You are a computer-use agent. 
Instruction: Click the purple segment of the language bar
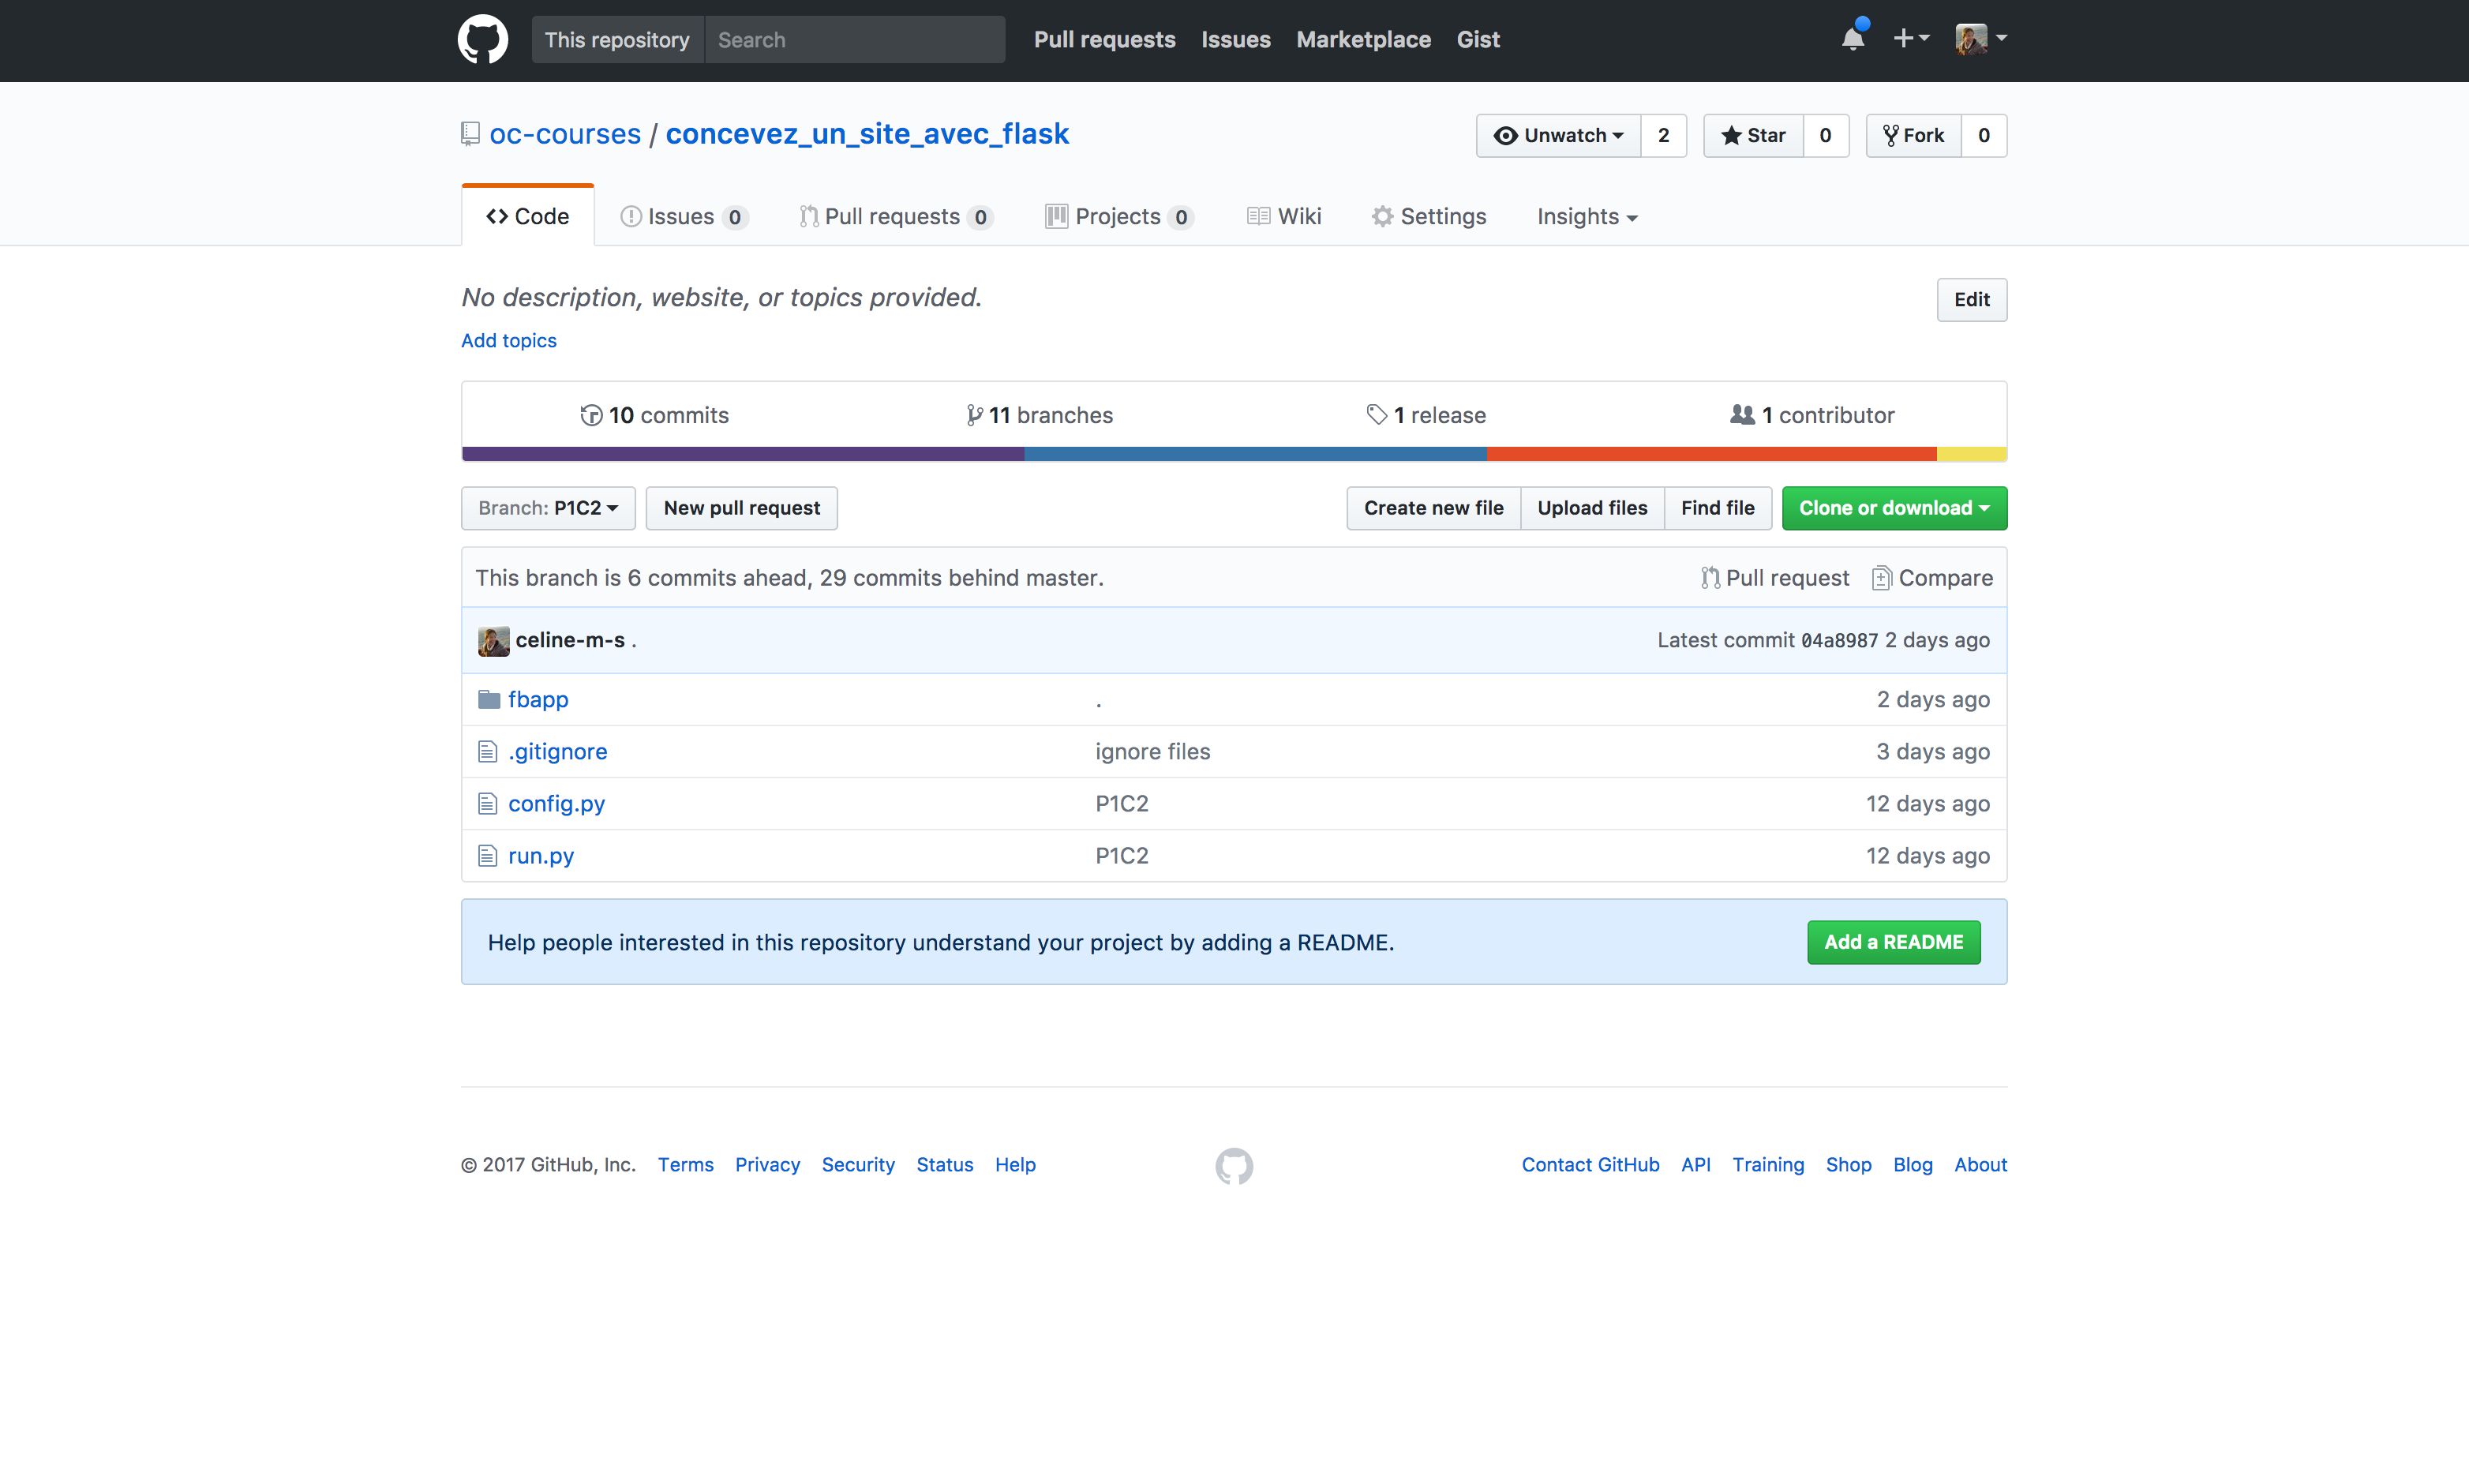pyautogui.click(x=740, y=454)
